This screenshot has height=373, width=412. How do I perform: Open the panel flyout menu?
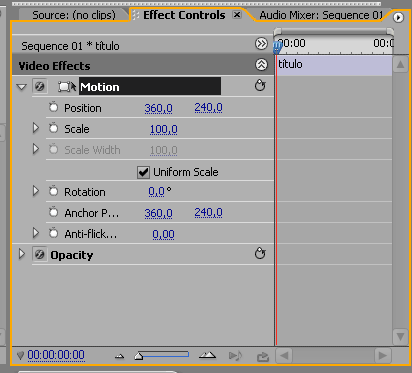[x=398, y=17]
